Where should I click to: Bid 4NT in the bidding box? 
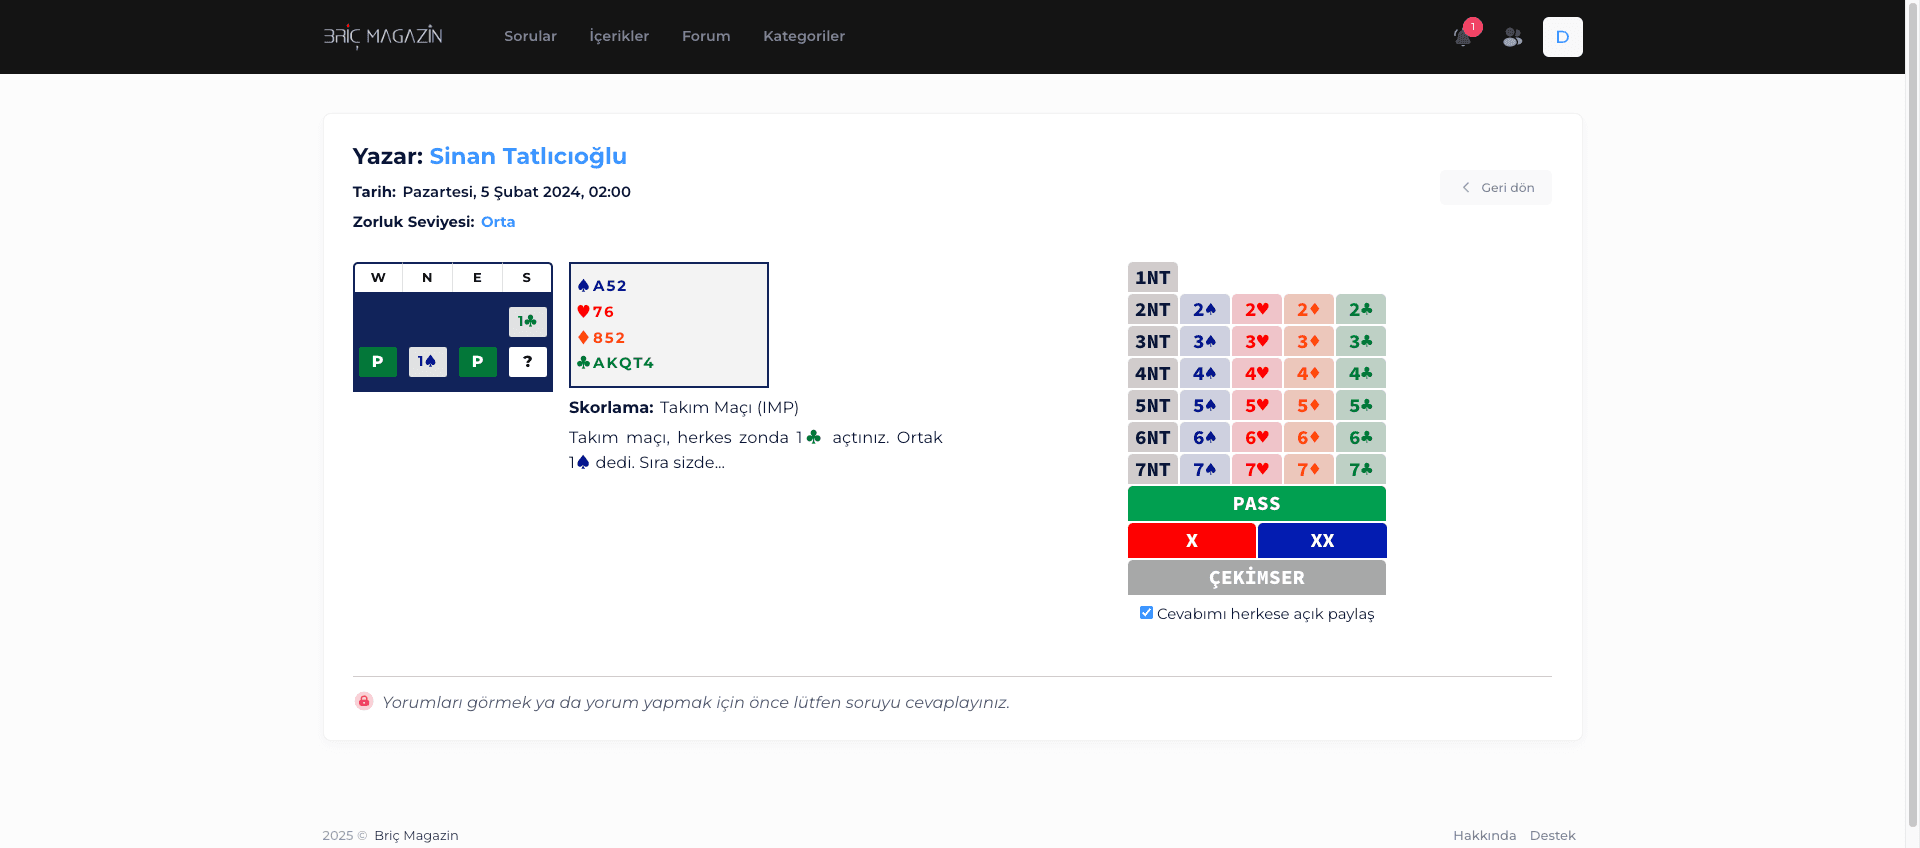[x=1153, y=373]
